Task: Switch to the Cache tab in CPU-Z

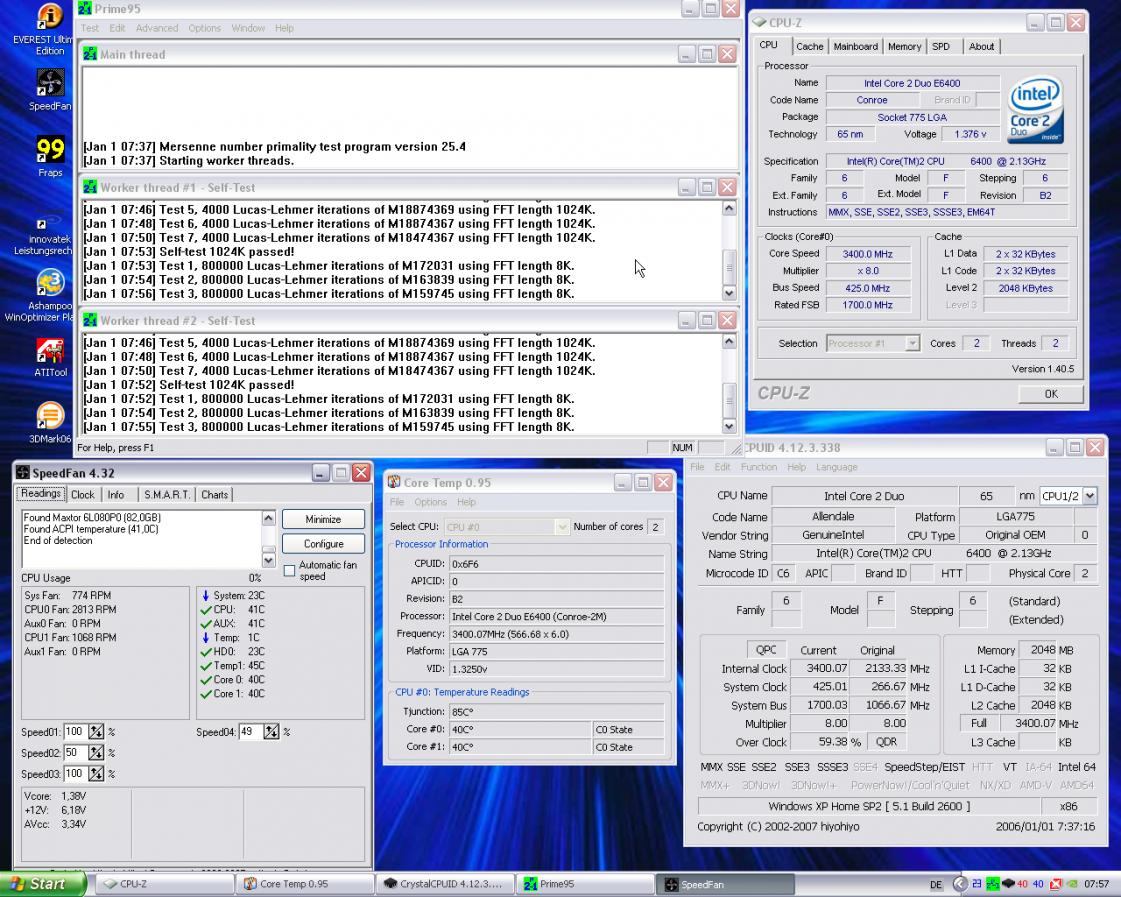Action: click(809, 46)
